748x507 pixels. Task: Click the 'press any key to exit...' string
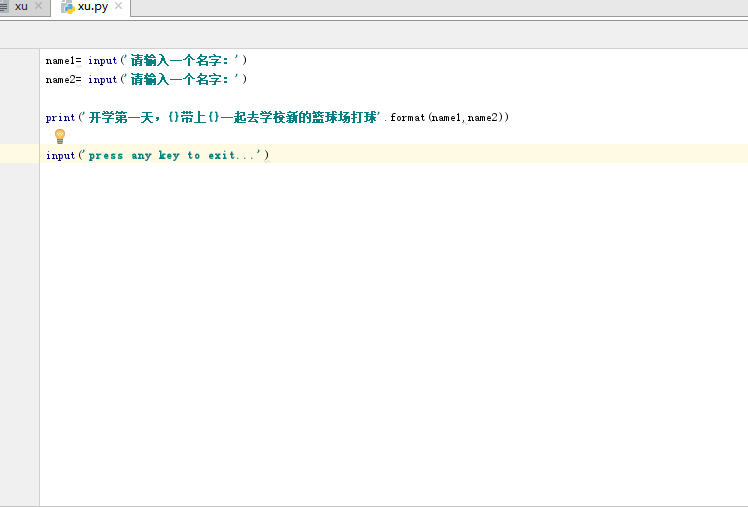pyautogui.click(x=175, y=155)
